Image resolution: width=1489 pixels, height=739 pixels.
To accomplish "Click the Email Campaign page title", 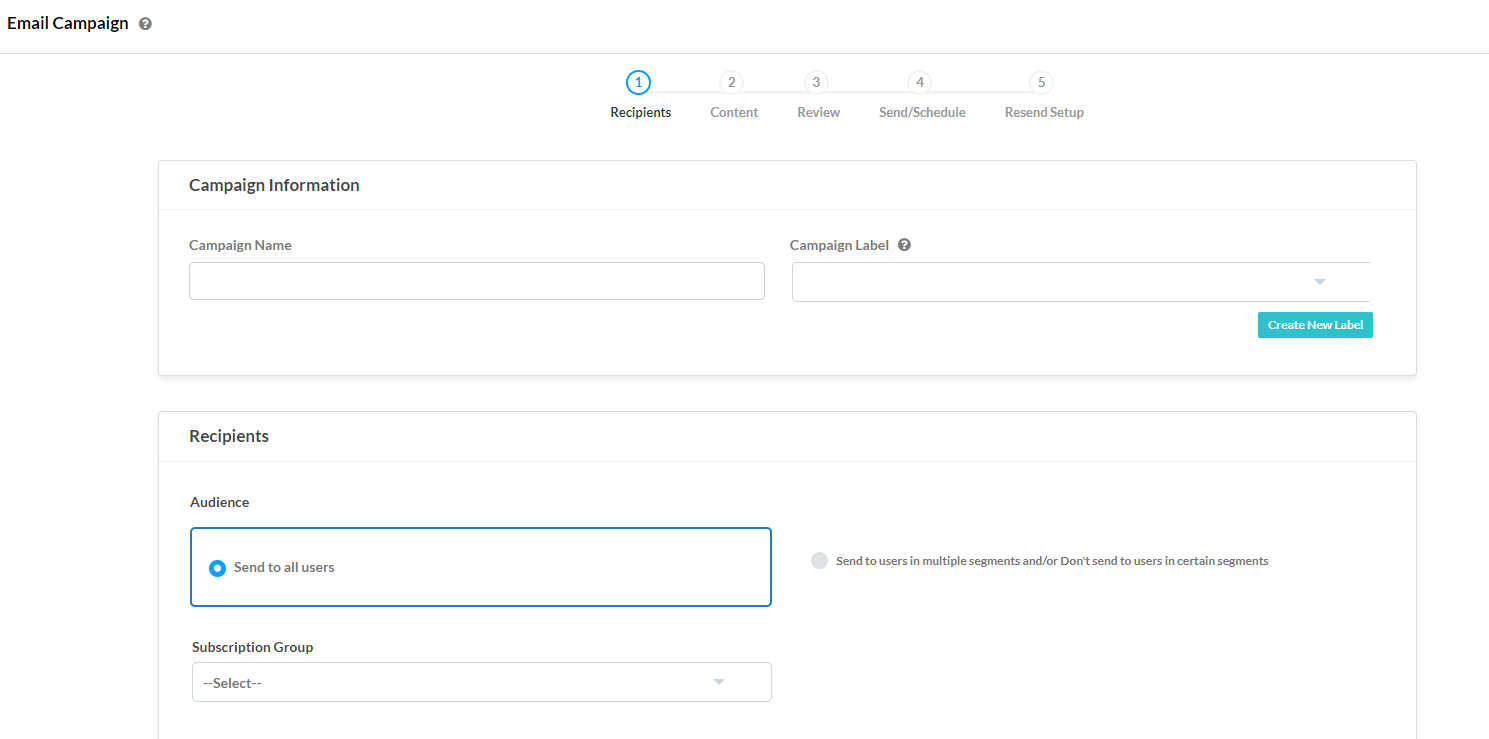I will point(68,23).
